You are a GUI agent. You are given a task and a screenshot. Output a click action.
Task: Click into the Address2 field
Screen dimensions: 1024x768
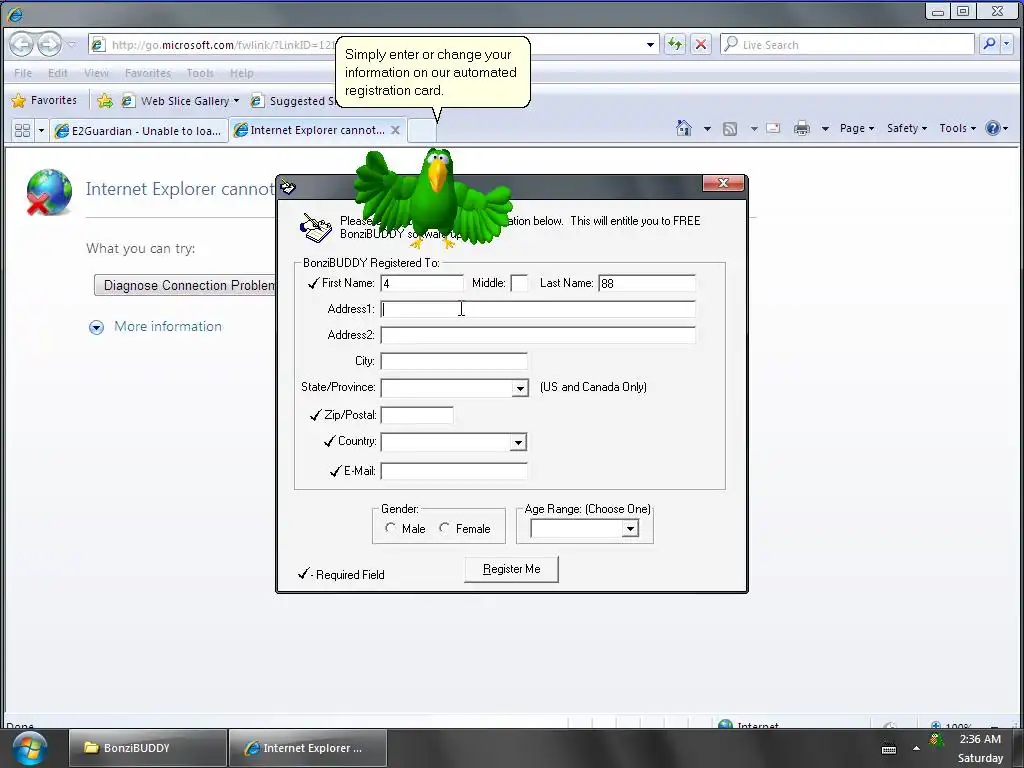tap(538, 335)
